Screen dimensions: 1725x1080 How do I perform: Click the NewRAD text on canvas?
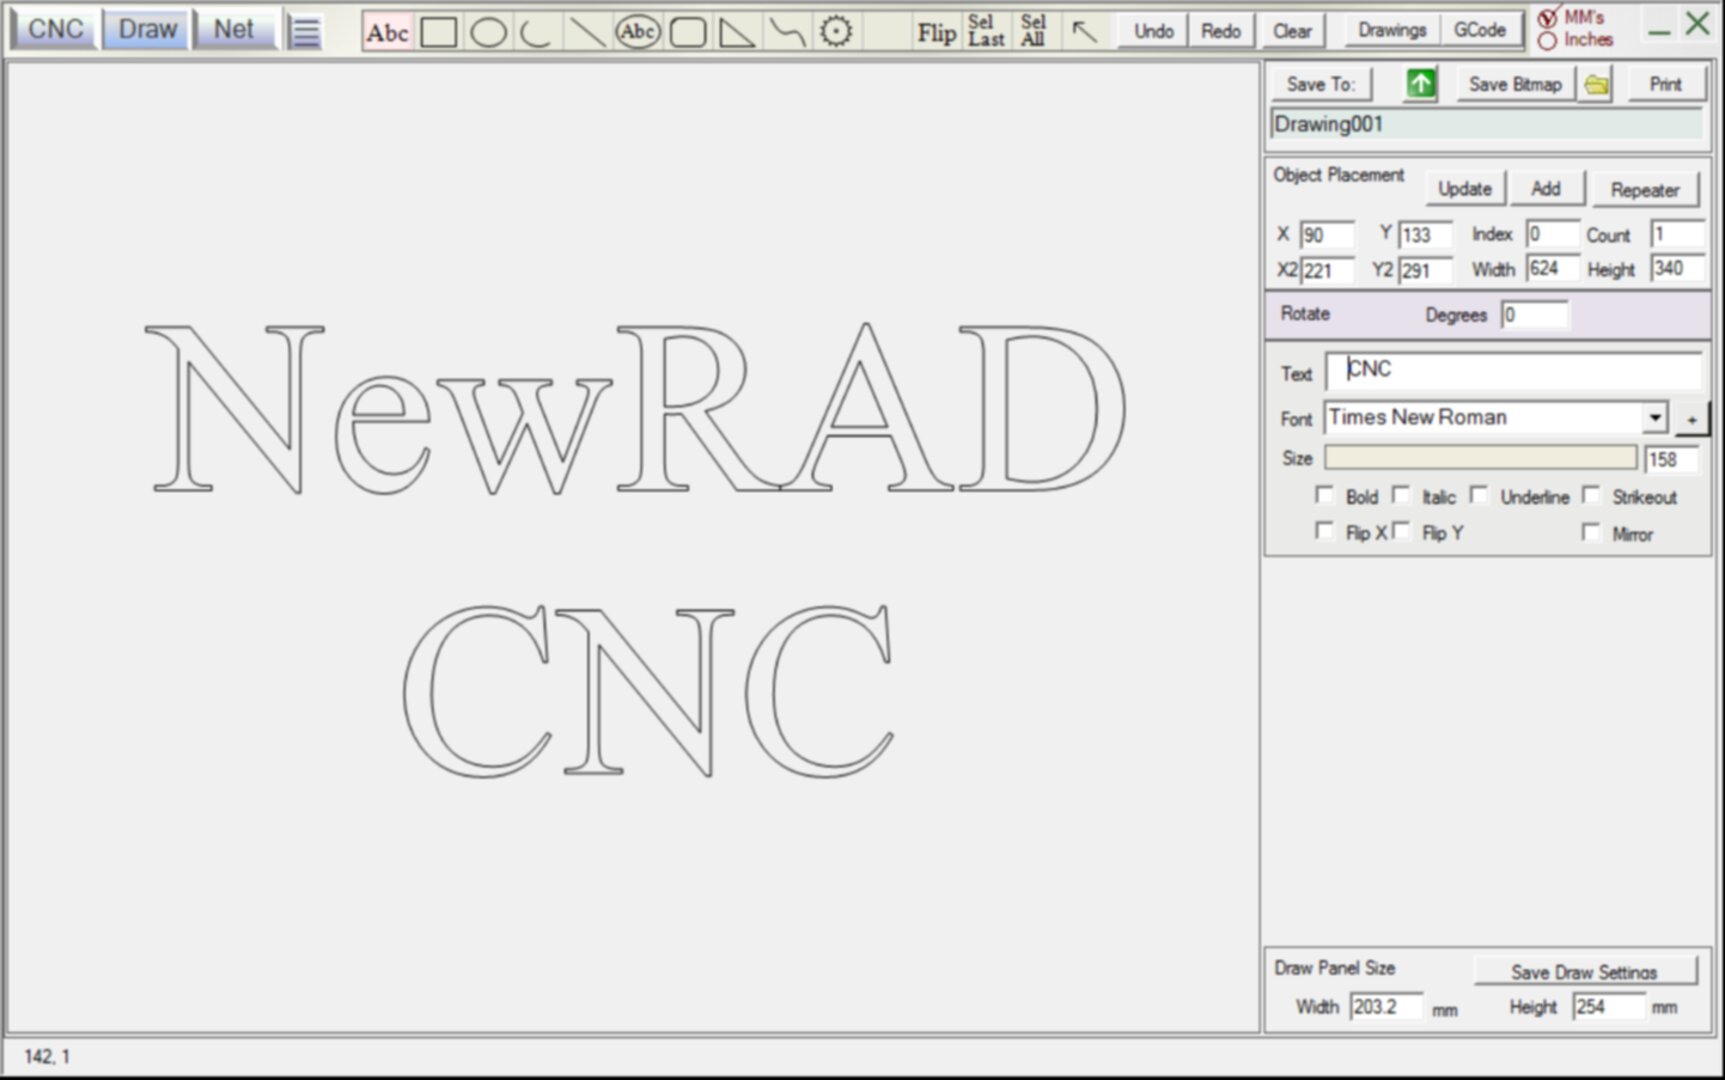point(636,408)
